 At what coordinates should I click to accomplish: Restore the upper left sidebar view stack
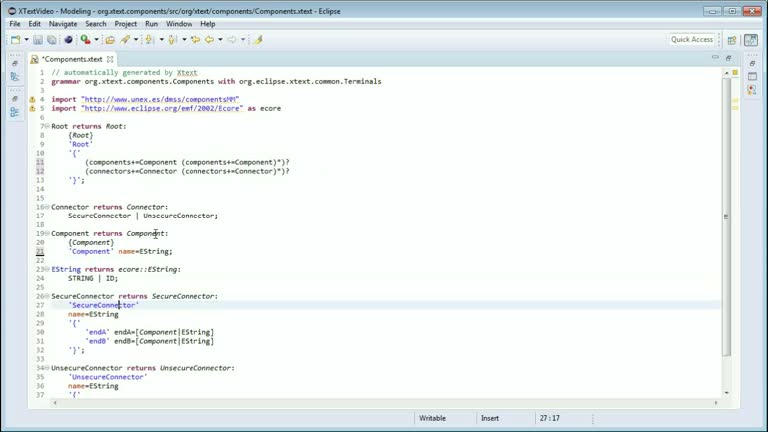click(x=15, y=63)
